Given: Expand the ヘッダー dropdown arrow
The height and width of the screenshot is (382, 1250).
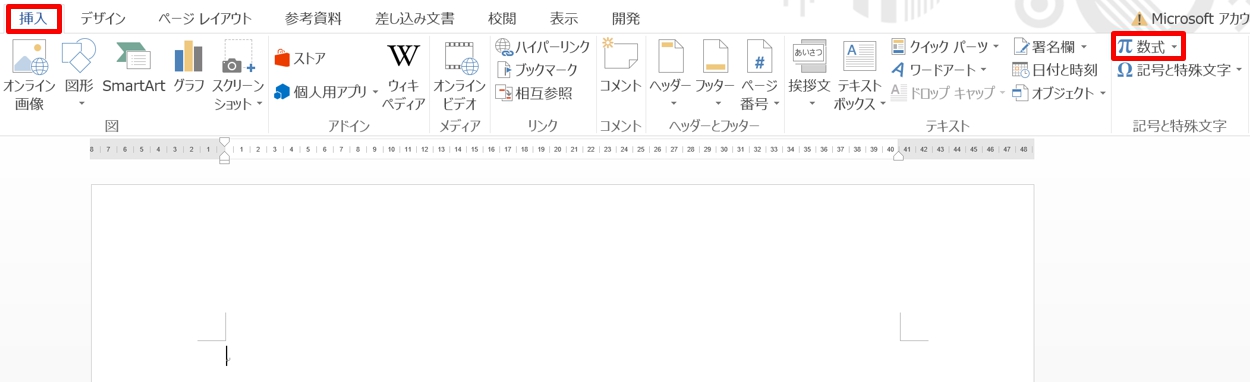Looking at the screenshot, I should (x=673, y=104).
